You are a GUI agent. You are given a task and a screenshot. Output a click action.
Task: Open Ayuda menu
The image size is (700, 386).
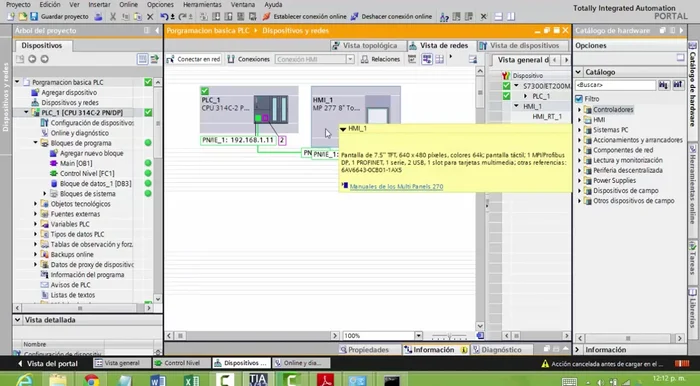point(273,4)
